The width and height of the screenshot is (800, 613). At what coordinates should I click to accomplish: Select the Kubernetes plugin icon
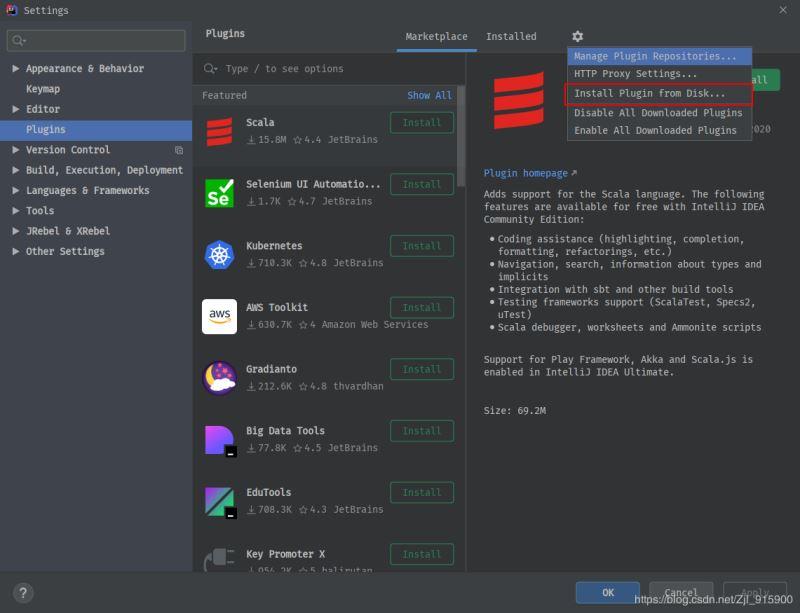click(219, 255)
